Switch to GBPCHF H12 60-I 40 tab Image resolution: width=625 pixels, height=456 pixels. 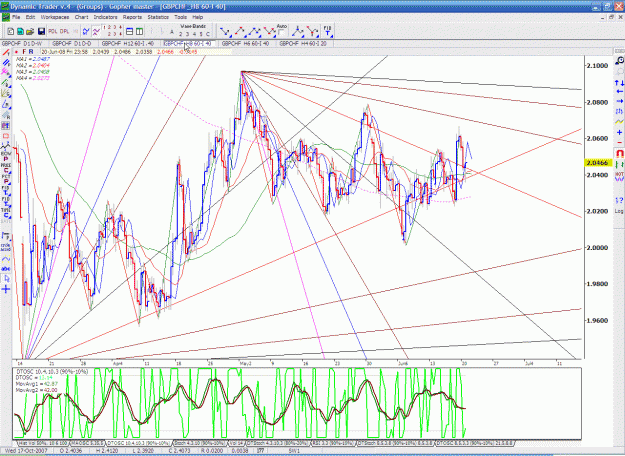click(x=128, y=43)
